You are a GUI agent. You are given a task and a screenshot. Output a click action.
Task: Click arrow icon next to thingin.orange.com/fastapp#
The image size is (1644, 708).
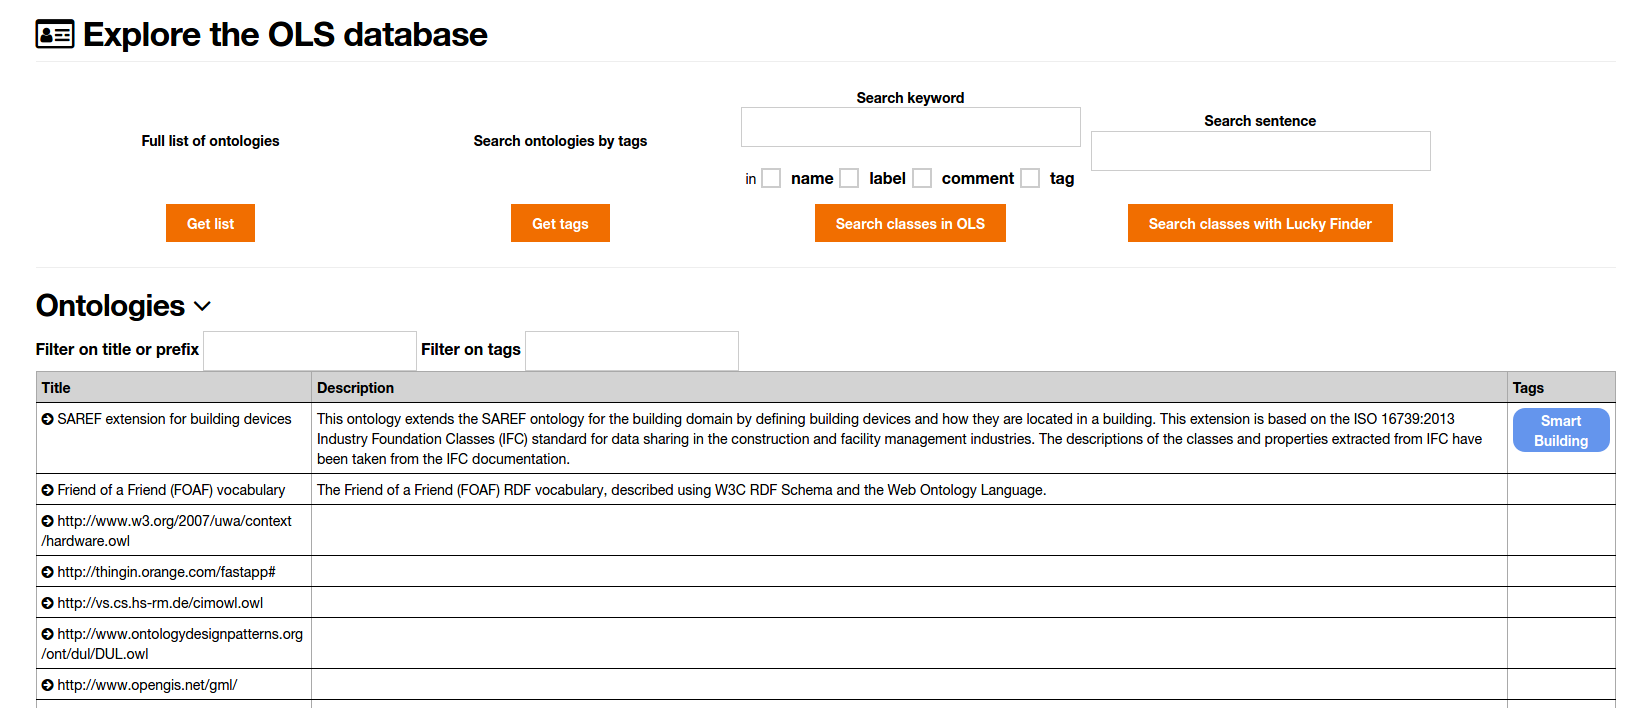[x=47, y=572]
